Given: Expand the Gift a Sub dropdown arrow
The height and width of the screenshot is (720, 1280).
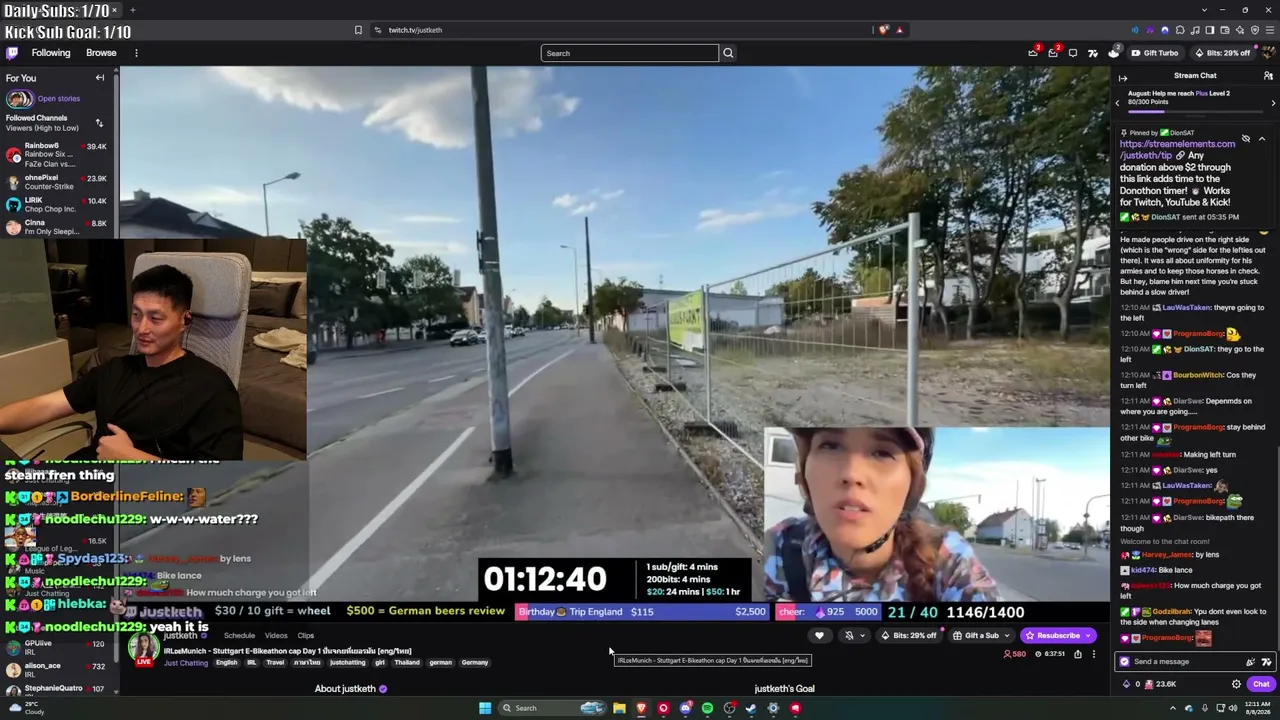Looking at the screenshot, I should [x=1007, y=636].
